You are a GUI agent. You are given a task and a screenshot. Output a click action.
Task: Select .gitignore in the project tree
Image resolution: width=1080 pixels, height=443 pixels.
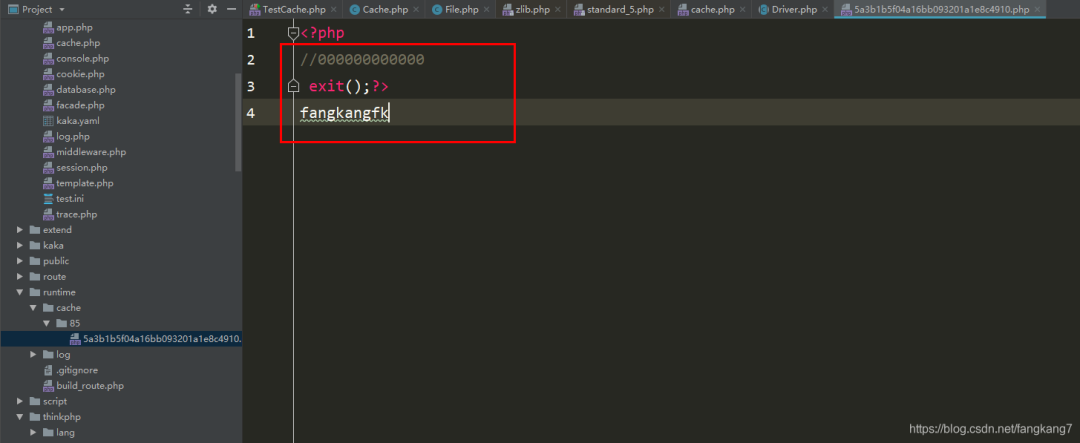[x=77, y=370]
